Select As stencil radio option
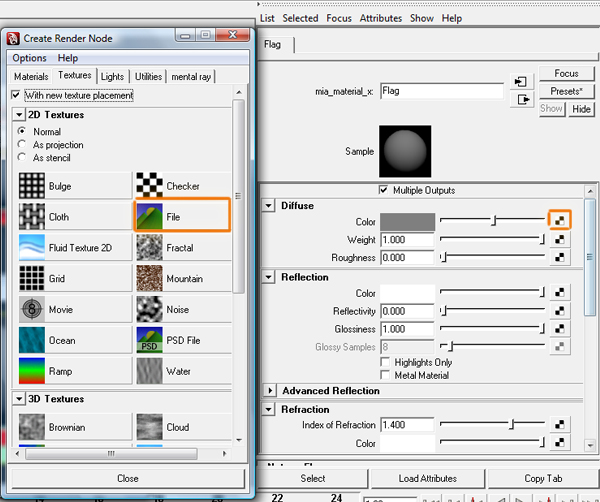 pyautogui.click(x=22, y=157)
